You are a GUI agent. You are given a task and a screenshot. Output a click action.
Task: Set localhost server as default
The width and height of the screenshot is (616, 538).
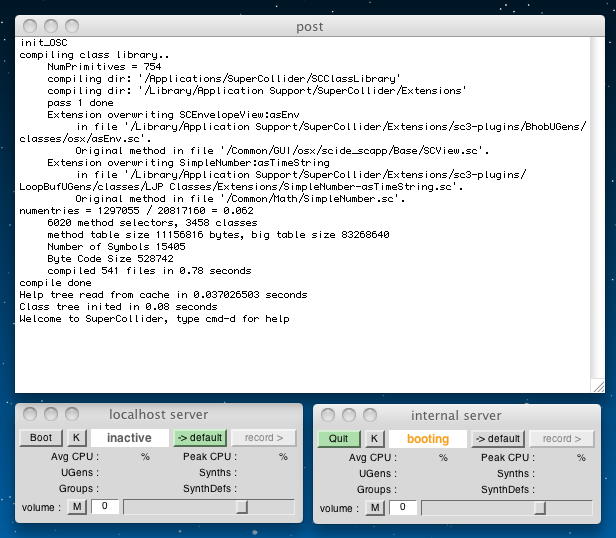[x=200, y=438]
